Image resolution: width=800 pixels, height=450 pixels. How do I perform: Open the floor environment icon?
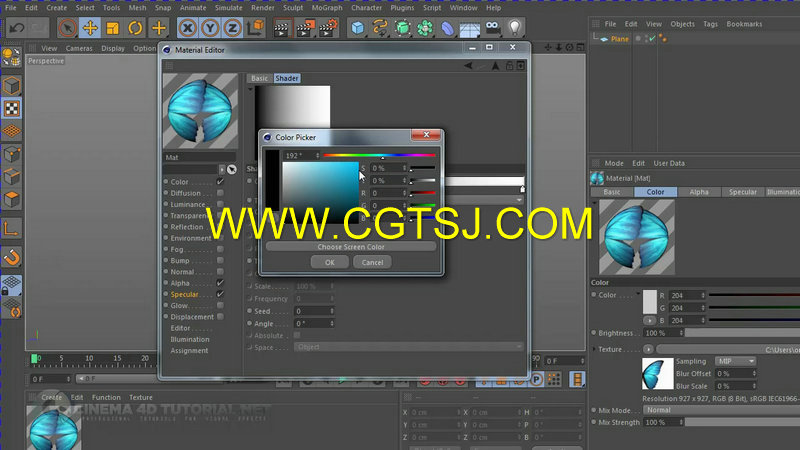[470, 28]
